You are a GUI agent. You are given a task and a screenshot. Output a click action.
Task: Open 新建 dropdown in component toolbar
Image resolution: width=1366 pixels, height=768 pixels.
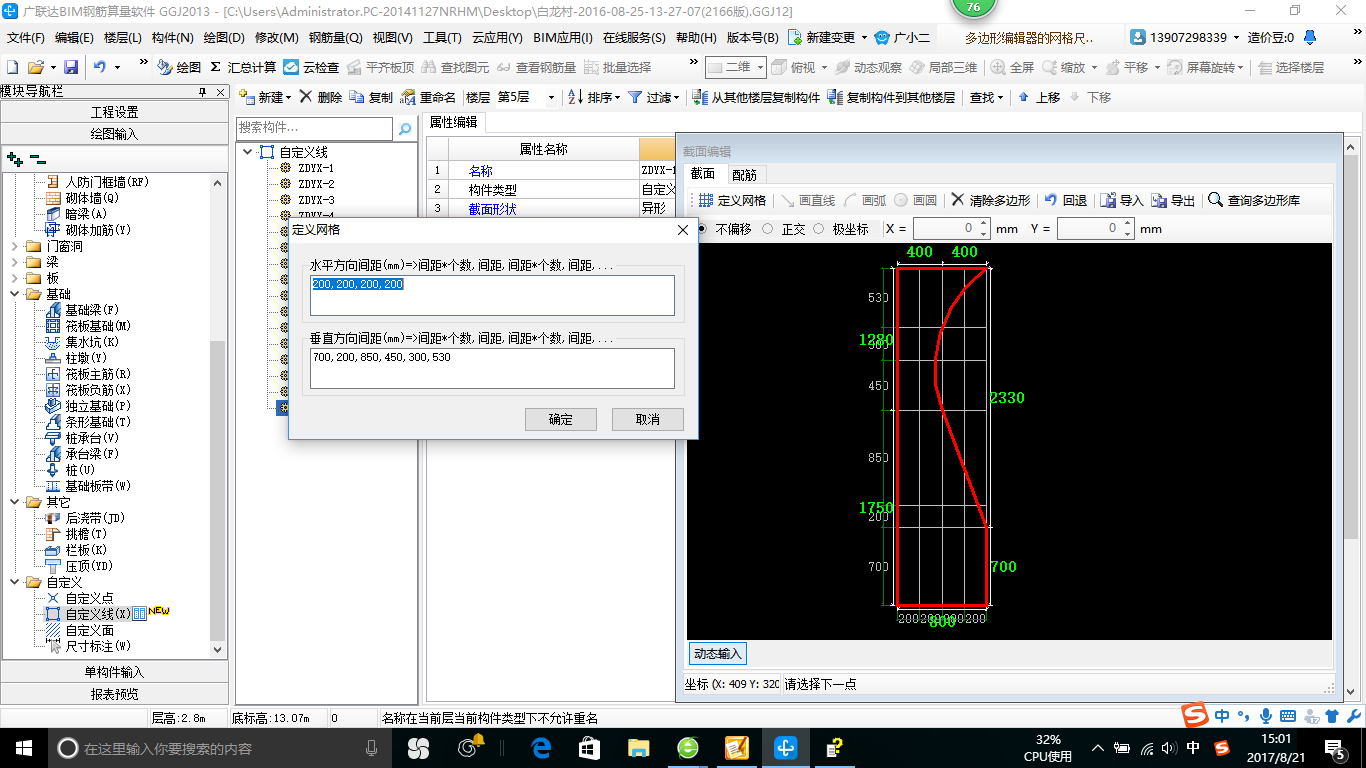point(265,97)
